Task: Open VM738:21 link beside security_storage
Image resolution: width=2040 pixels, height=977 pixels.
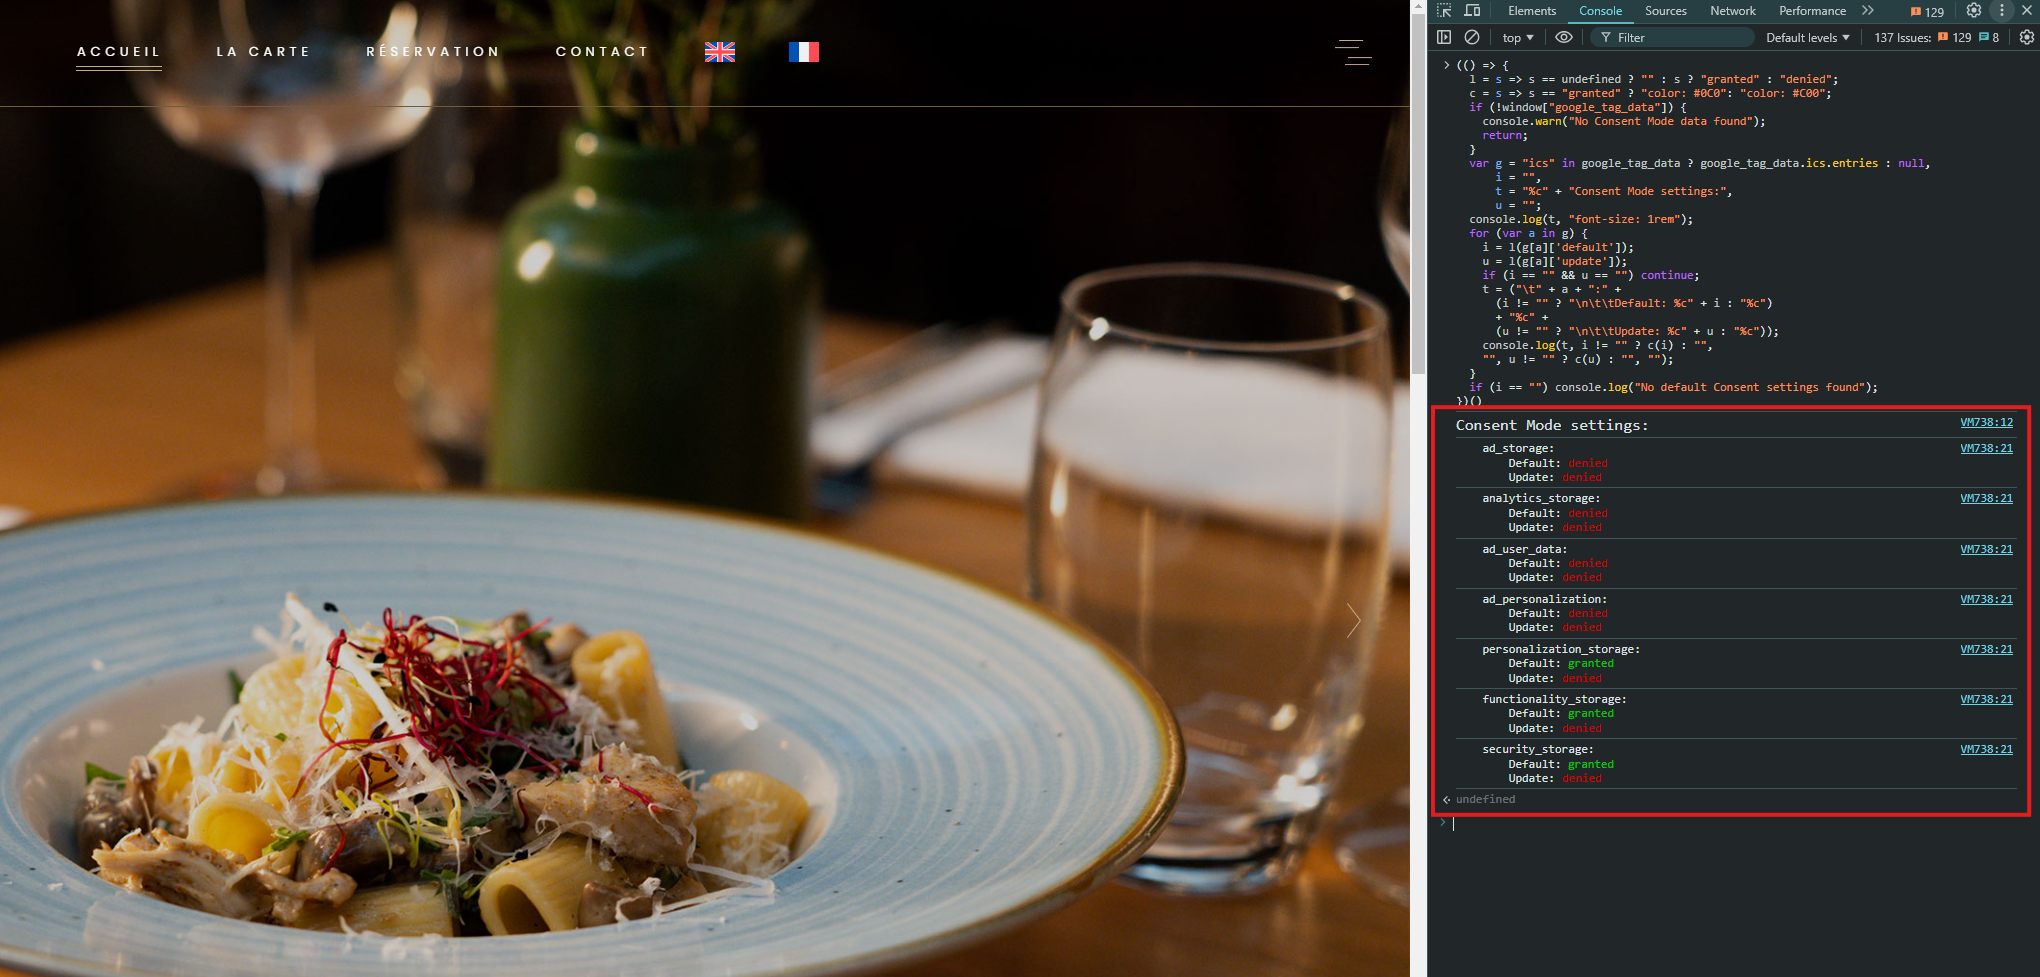Action: (x=1986, y=750)
